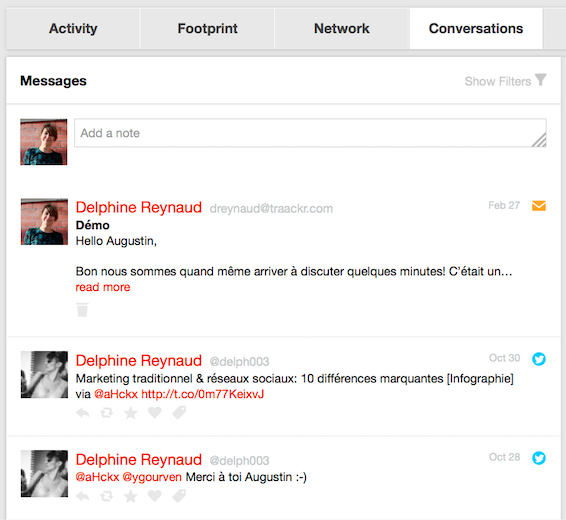Screen dimensions: 566x520
Task: Open the t.co/0m77KeixvJ link
Action: tap(203, 394)
